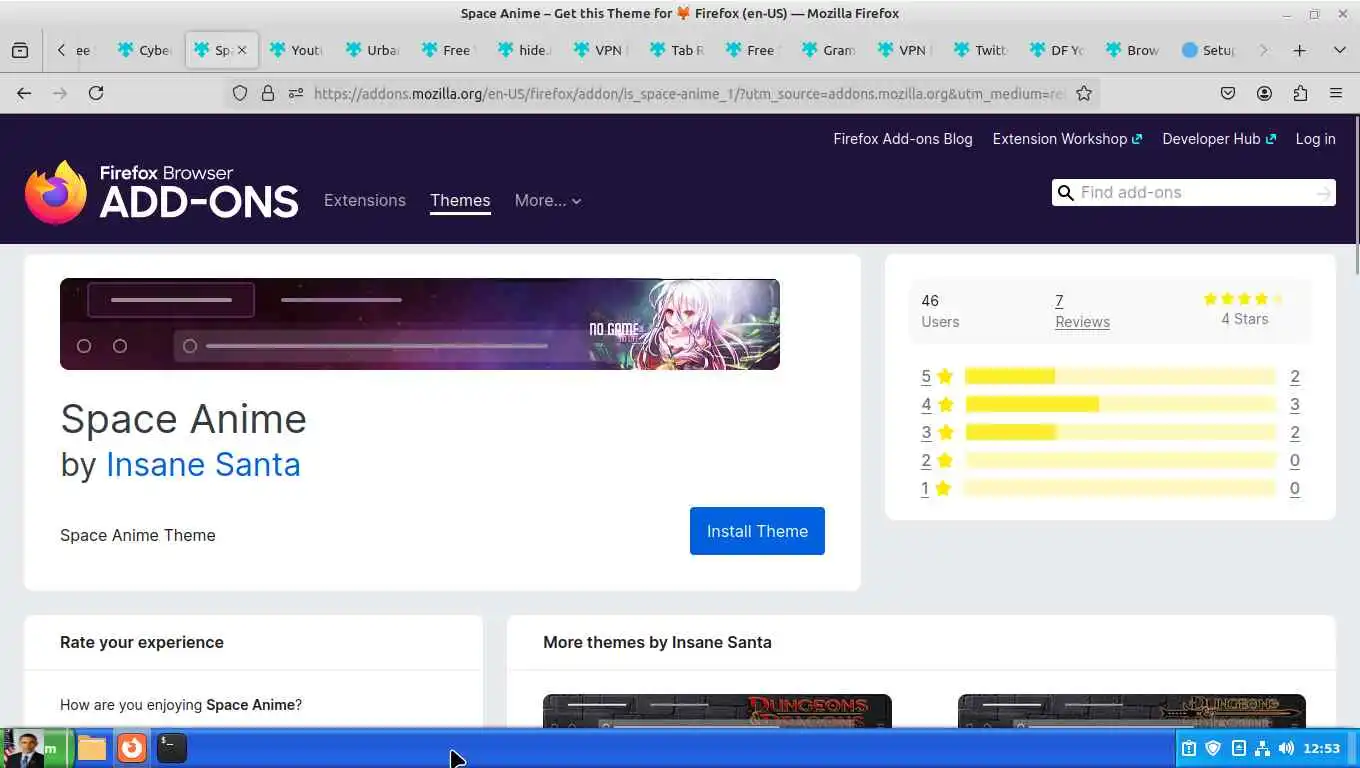Image resolution: width=1360 pixels, height=768 pixels.
Task: Click the shield security tray icon
Action: [x=1213, y=748]
